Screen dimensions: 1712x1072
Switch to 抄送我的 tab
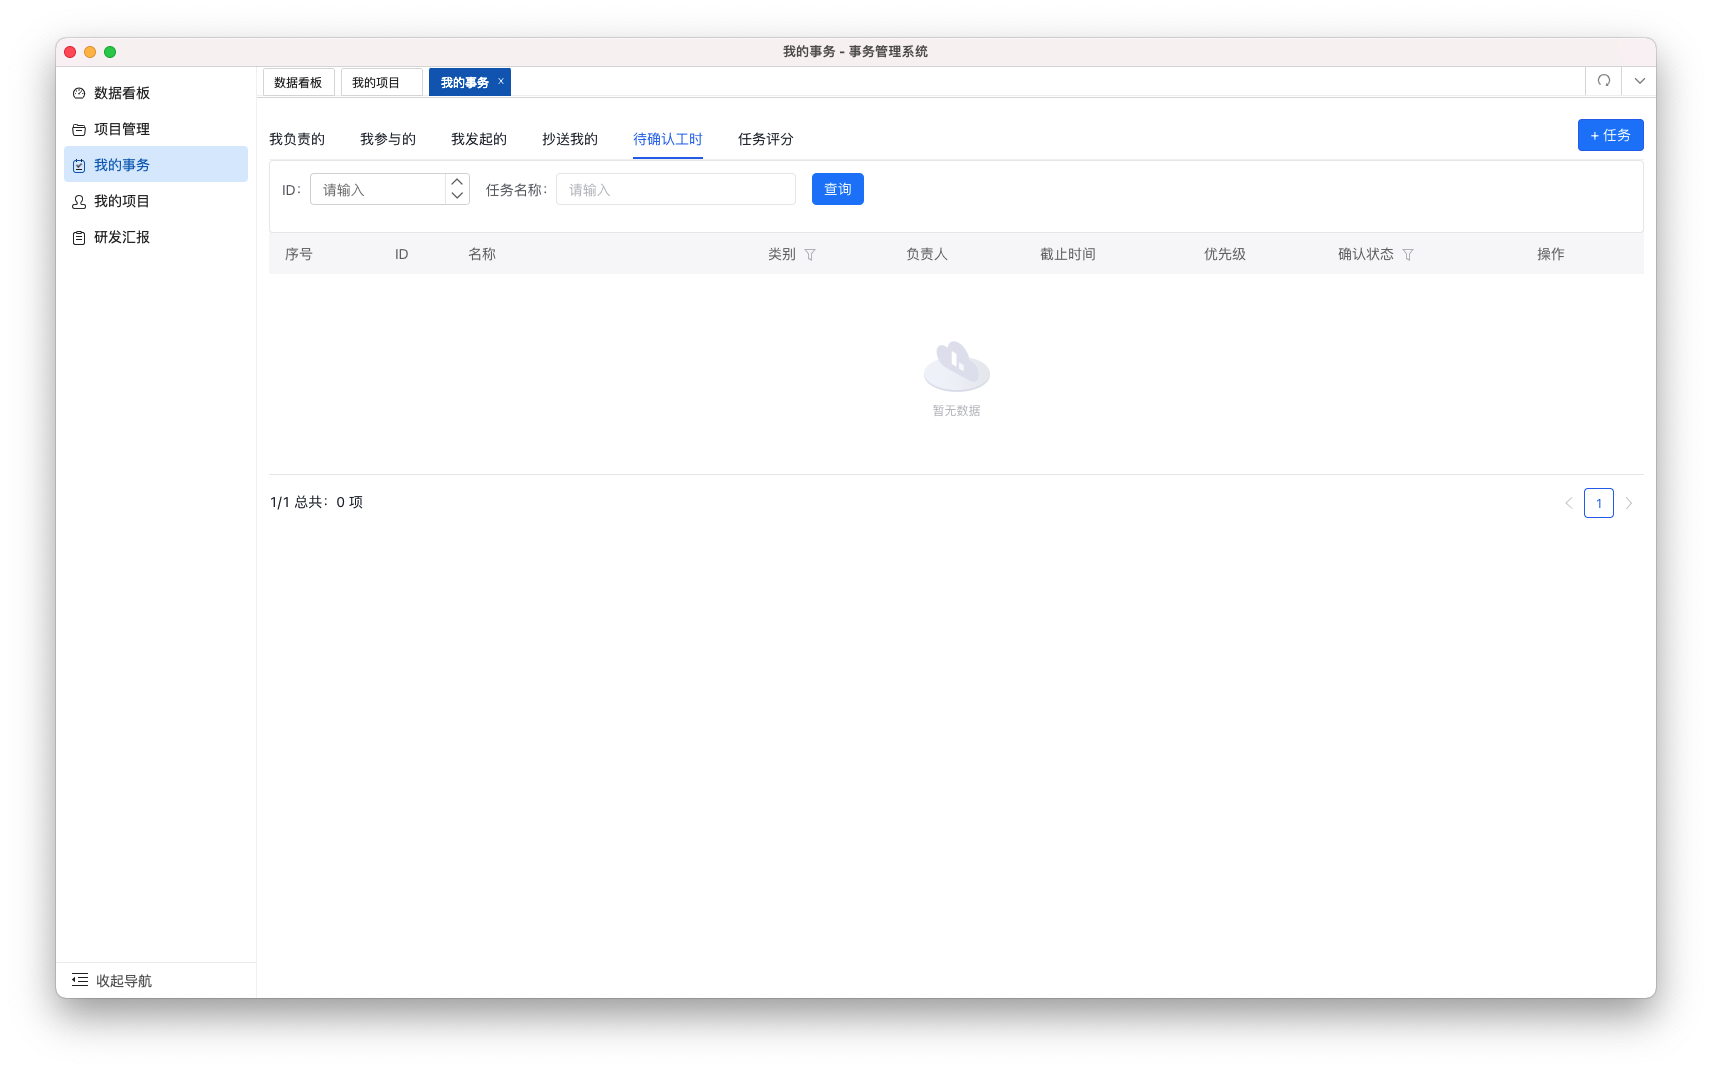[x=570, y=139]
